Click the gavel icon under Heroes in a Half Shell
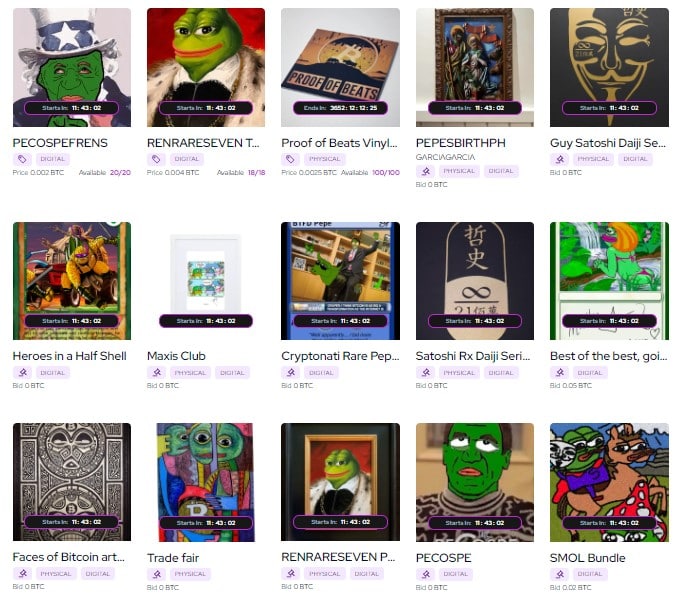Screen dimensions: 682x598 pyautogui.click(x=22, y=373)
